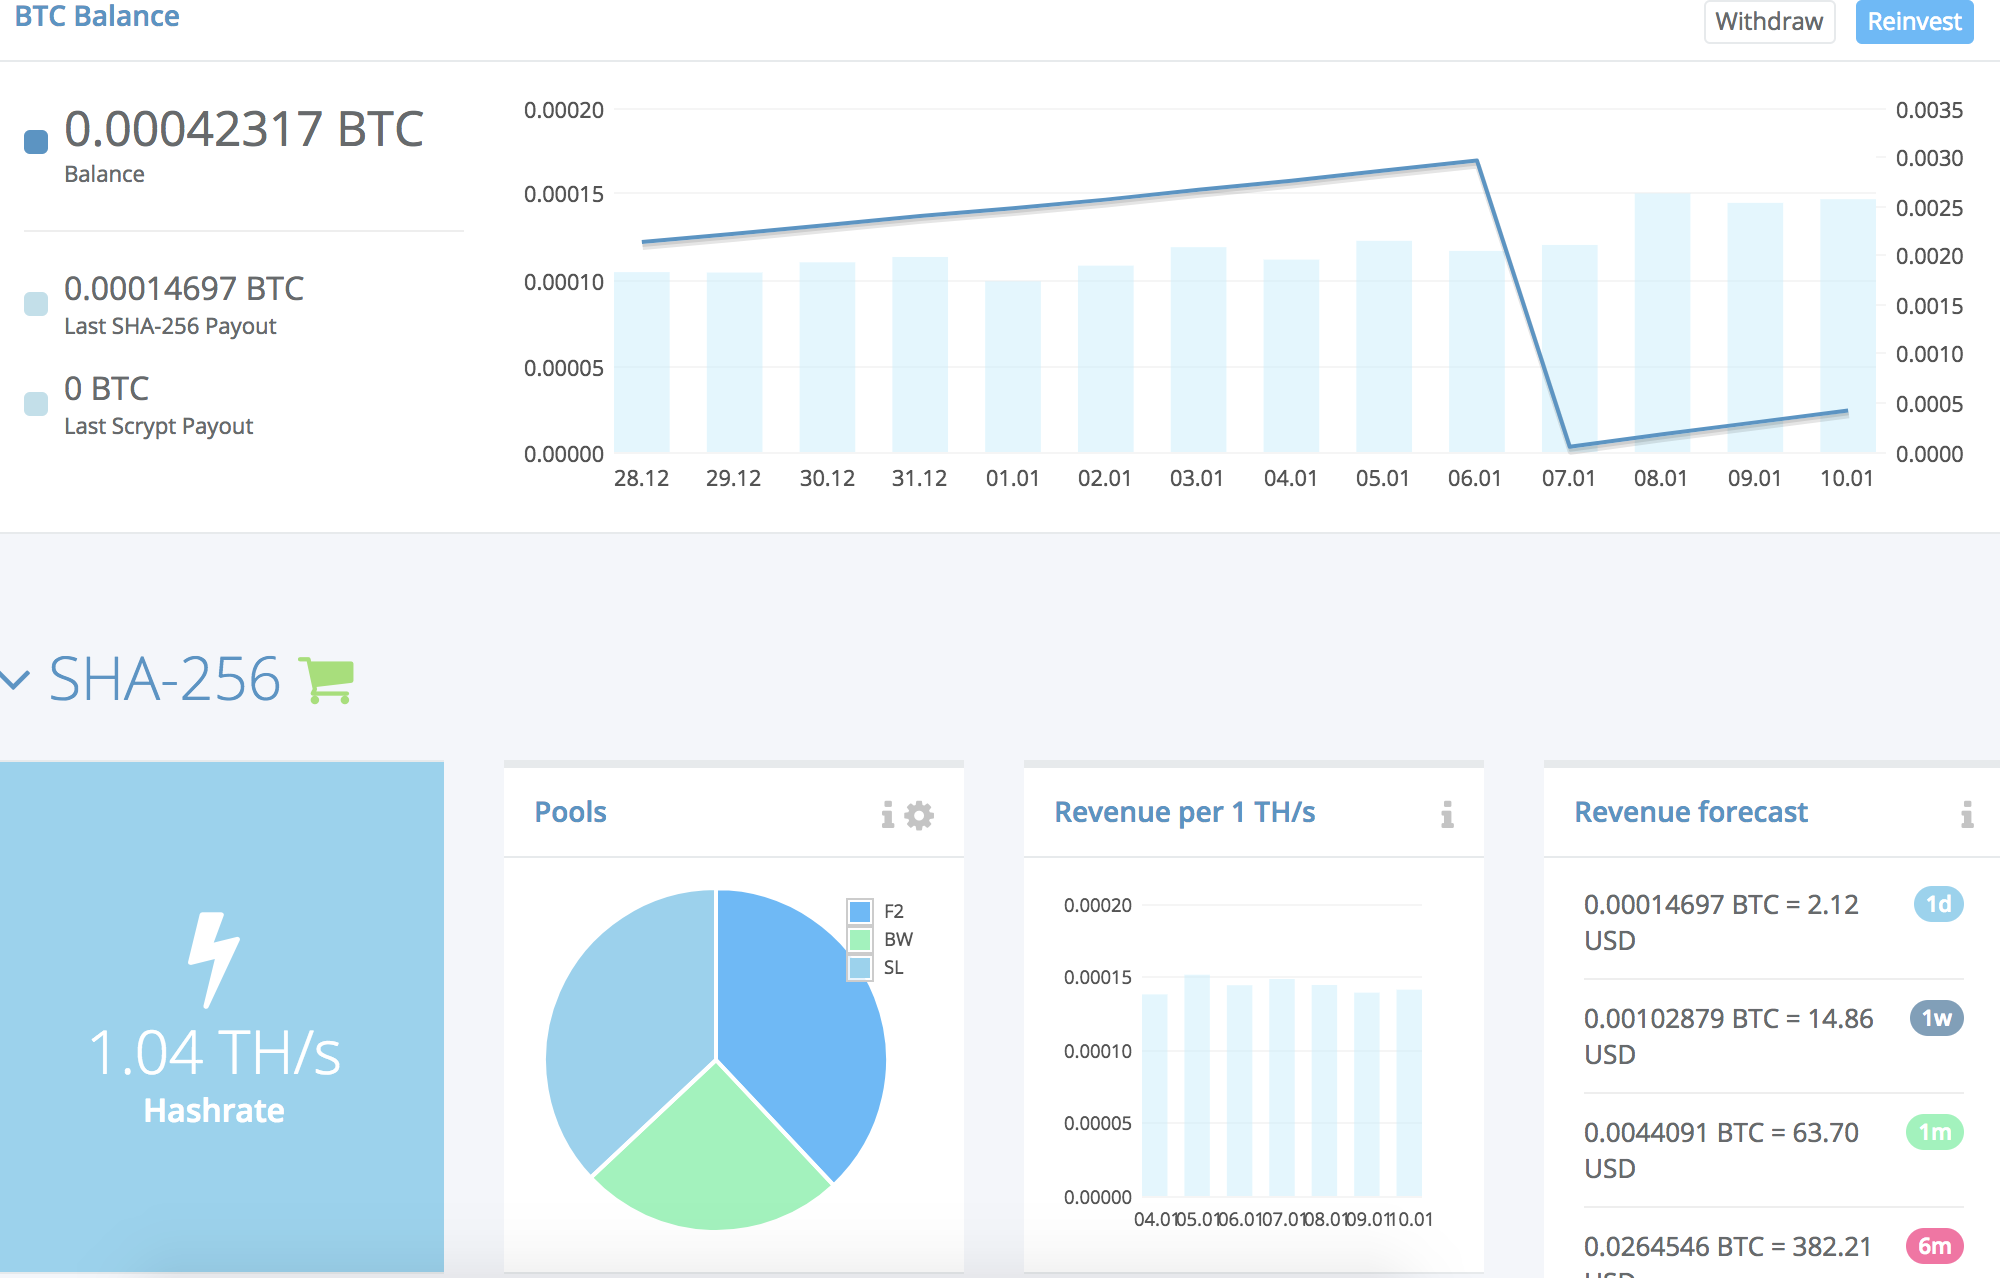Select the 6m forecast badge
Viewport: 2000px width, 1278px height.
pyautogui.click(x=1934, y=1246)
